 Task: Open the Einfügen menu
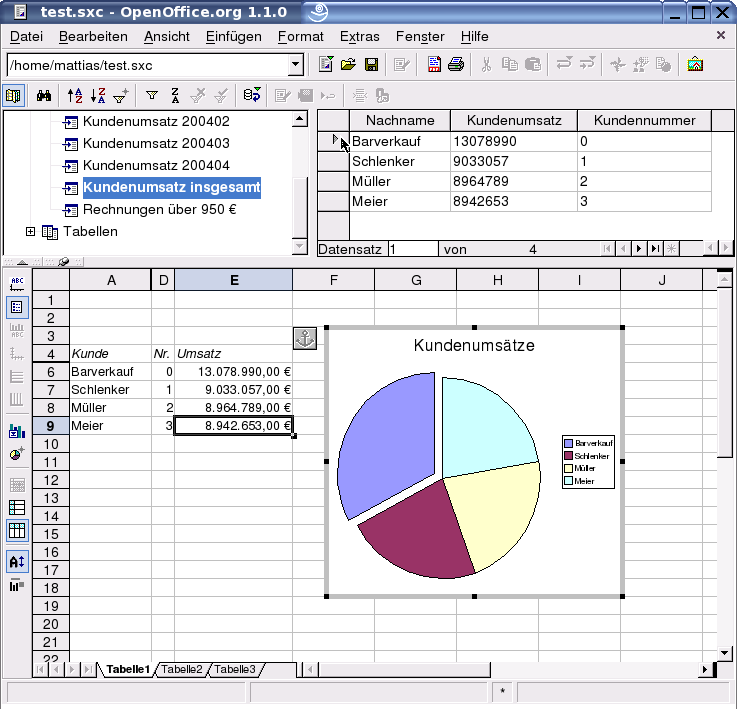coord(233,36)
